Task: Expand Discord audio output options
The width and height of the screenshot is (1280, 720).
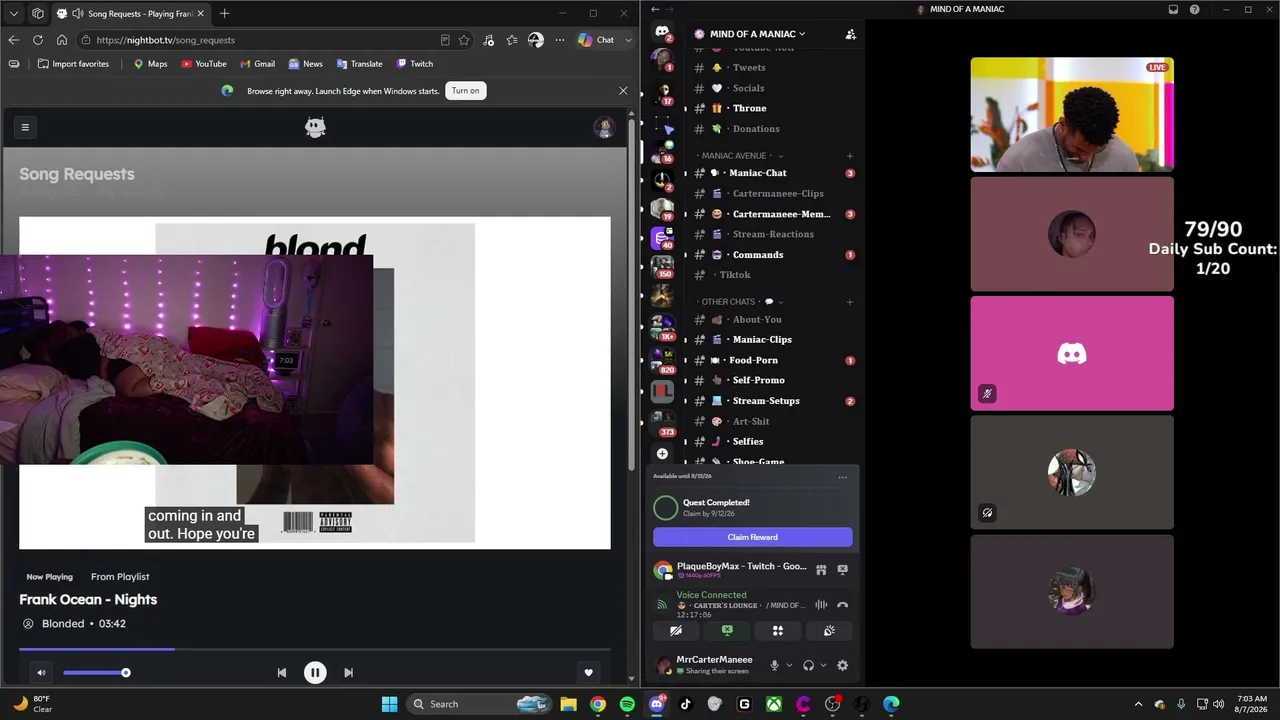Action: [823, 665]
